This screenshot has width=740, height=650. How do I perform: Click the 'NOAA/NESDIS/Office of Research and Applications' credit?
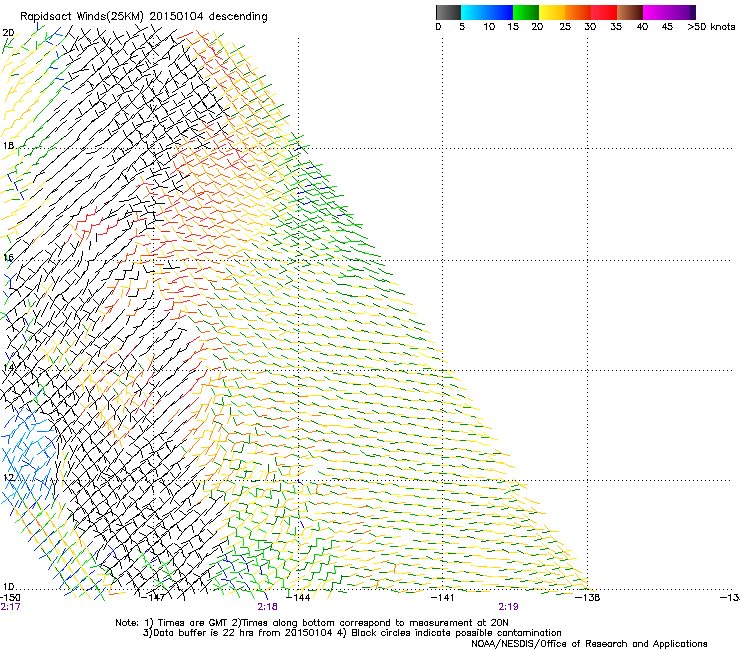tap(589, 643)
